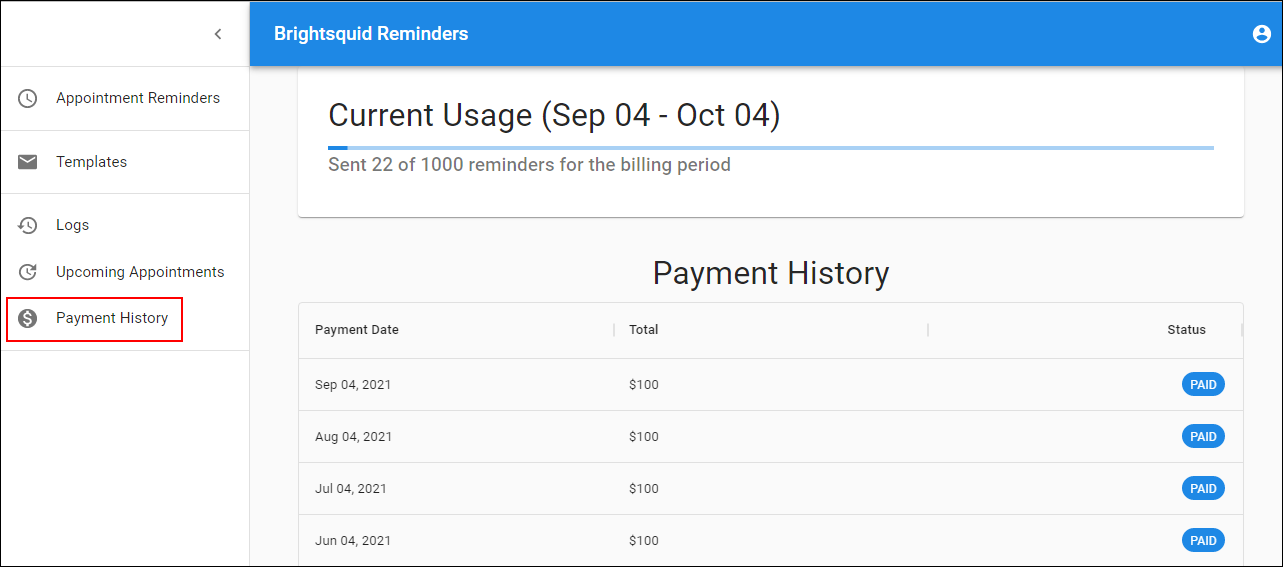This screenshot has height=567, width=1283.
Task: Open the user account icon
Action: (x=1261, y=34)
